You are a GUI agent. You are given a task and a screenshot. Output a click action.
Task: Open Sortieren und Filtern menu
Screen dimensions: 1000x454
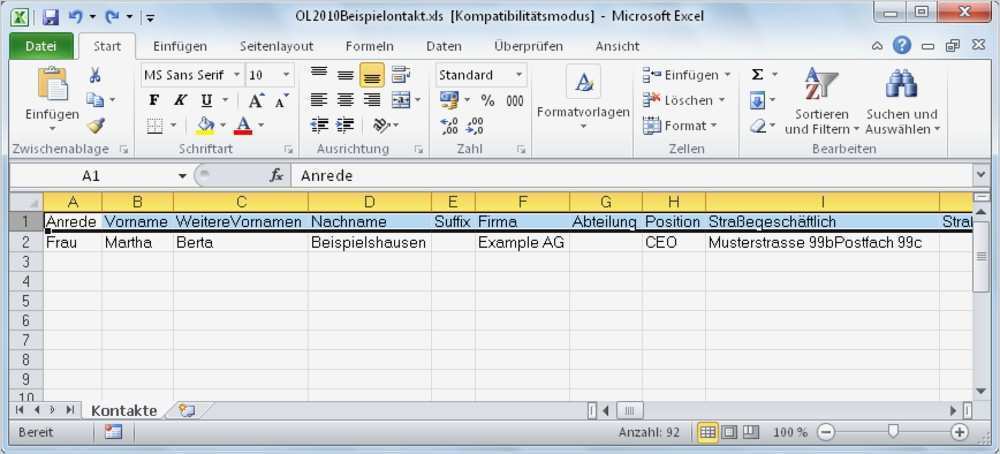tap(821, 101)
